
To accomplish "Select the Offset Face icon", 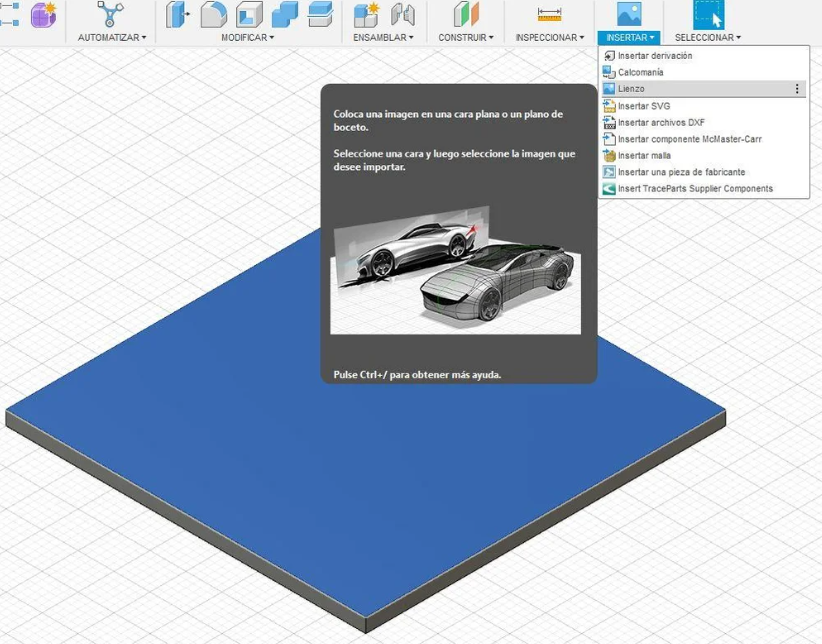I will tap(320, 14).
